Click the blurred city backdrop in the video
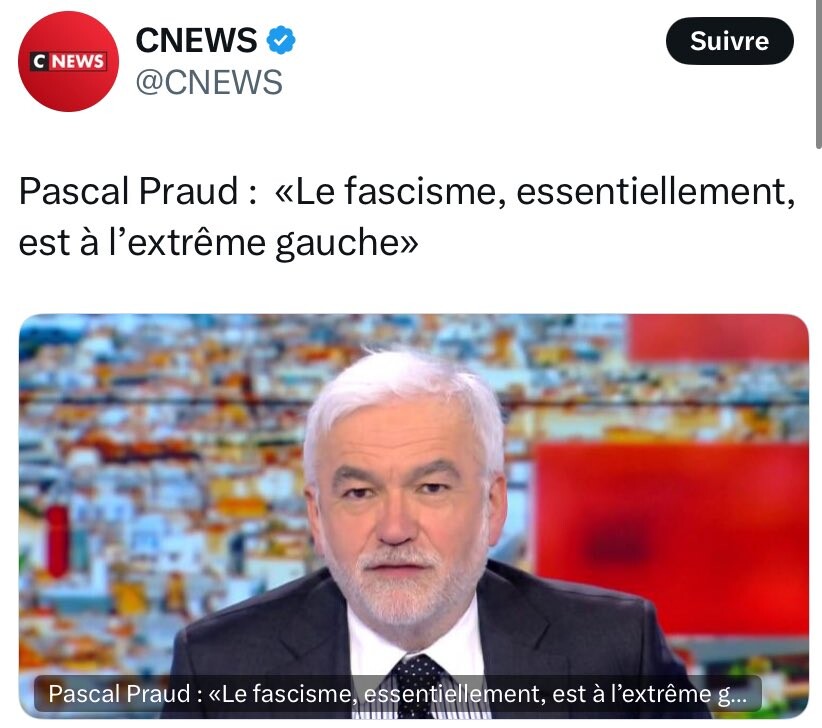Image resolution: width=822 pixels, height=728 pixels. [x=157, y=461]
